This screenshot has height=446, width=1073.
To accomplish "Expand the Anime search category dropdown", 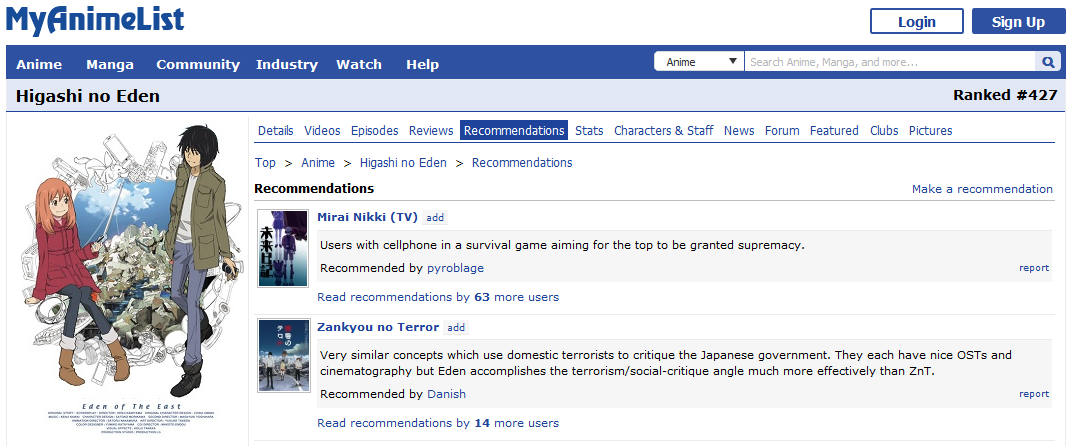I will (x=698, y=62).
